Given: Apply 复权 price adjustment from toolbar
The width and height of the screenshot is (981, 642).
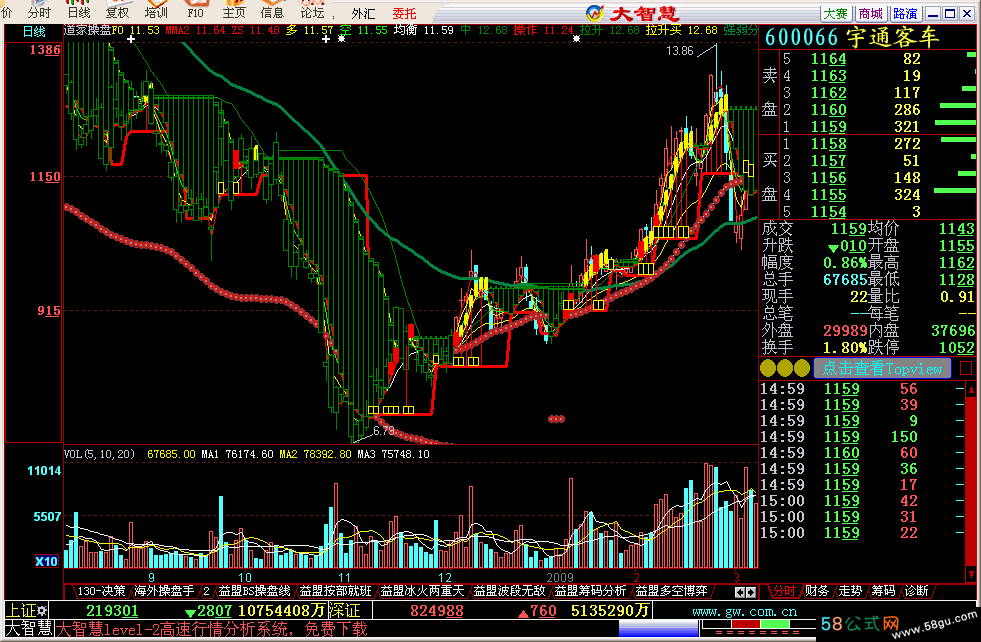Looking at the screenshot, I should pos(117,9).
